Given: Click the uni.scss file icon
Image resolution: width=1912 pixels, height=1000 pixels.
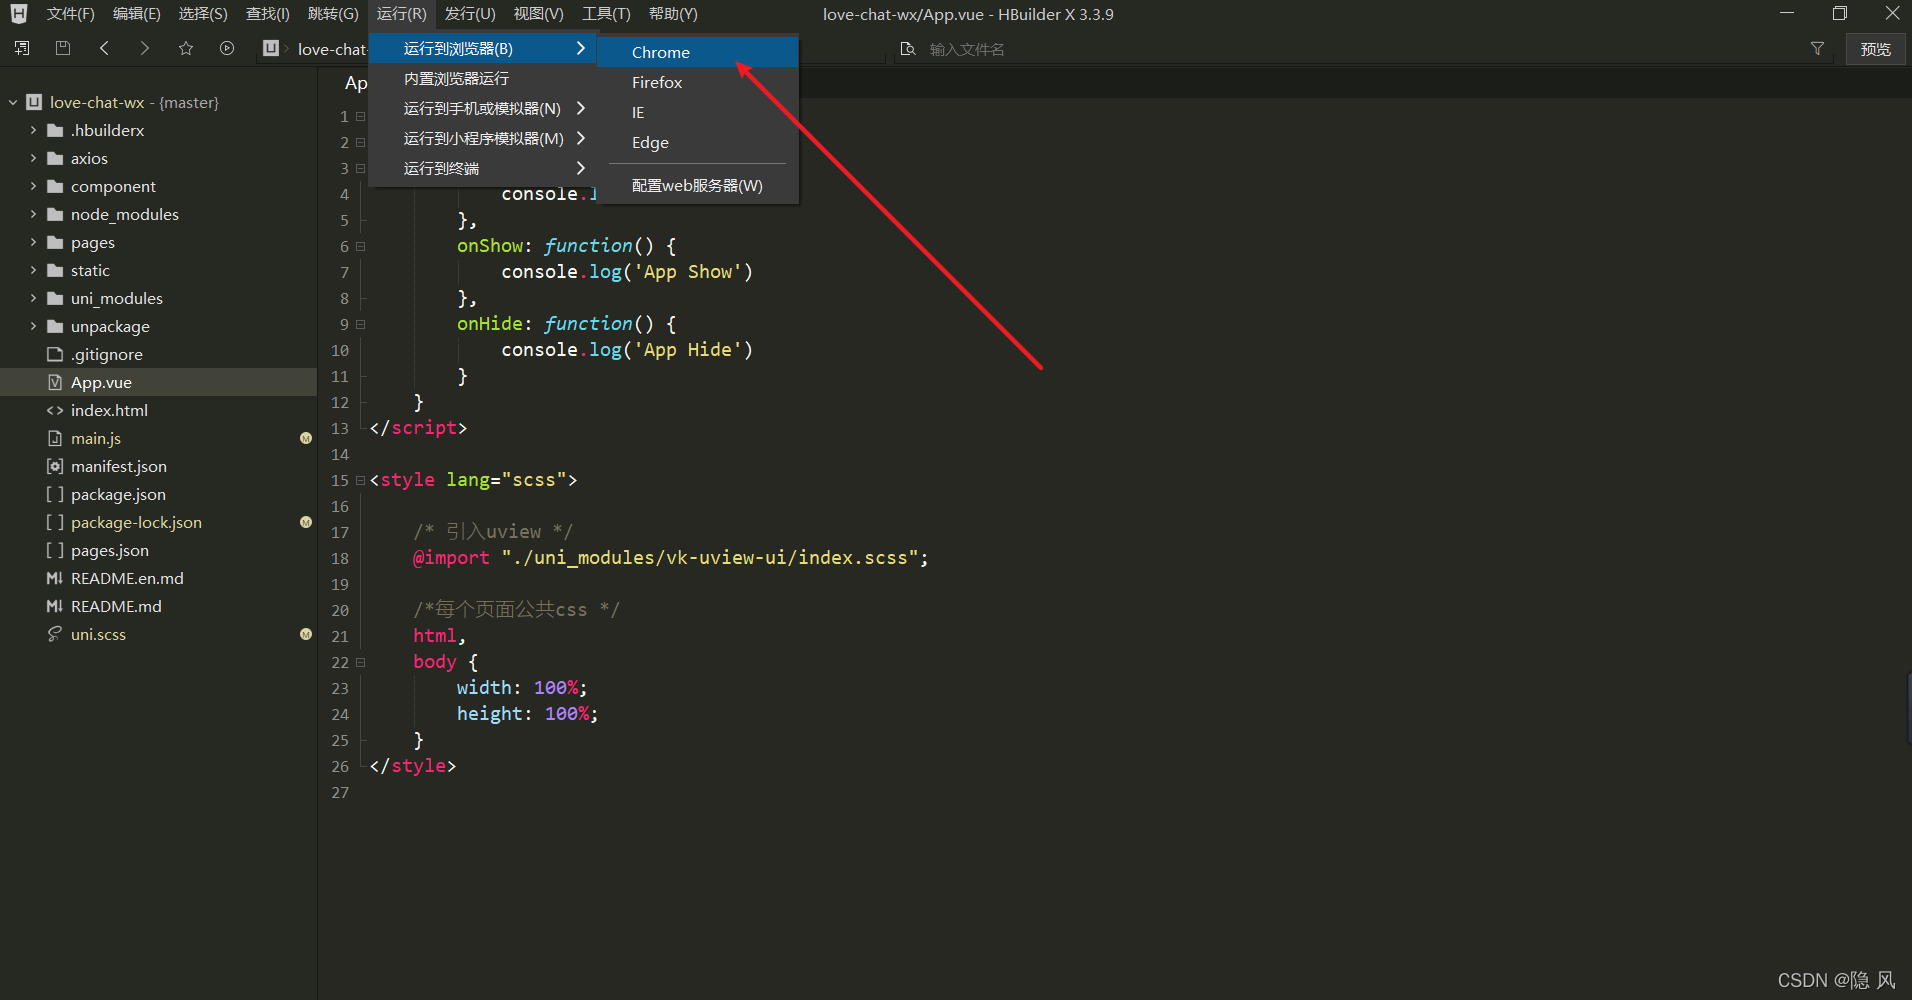Looking at the screenshot, I should (55, 634).
